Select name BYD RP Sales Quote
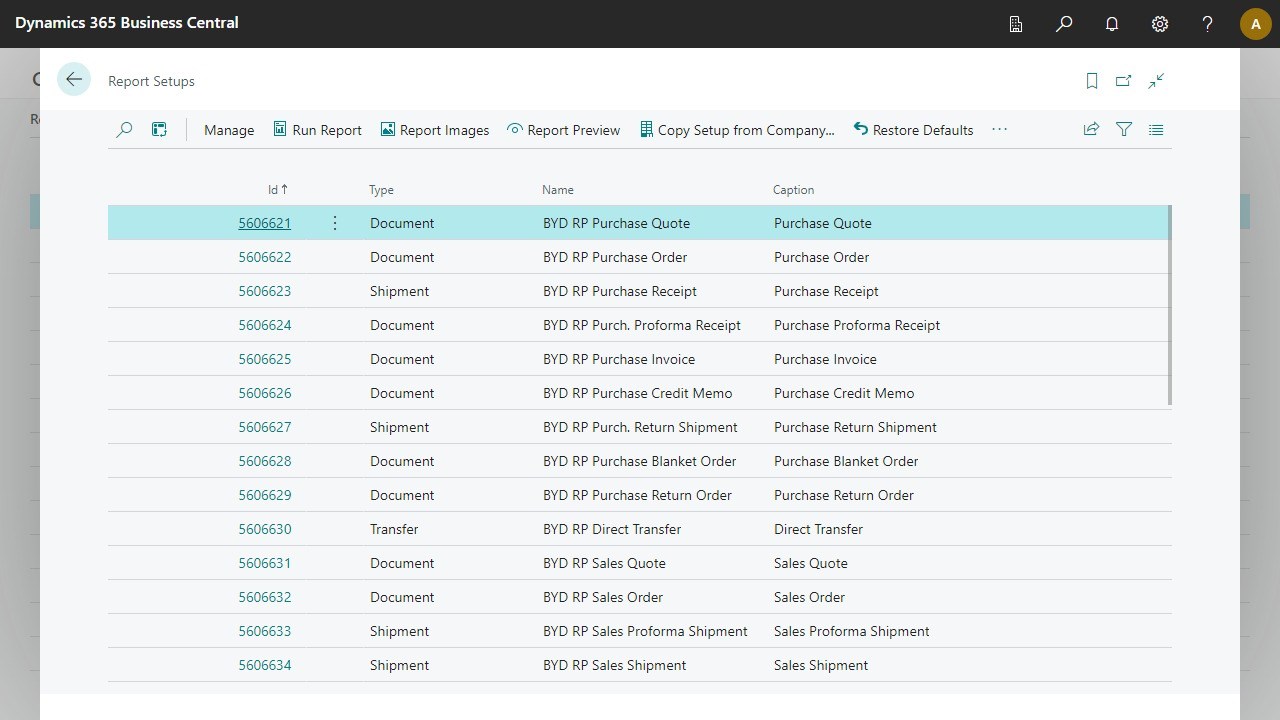The image size is (1280, 720). (x=604, y=563)
